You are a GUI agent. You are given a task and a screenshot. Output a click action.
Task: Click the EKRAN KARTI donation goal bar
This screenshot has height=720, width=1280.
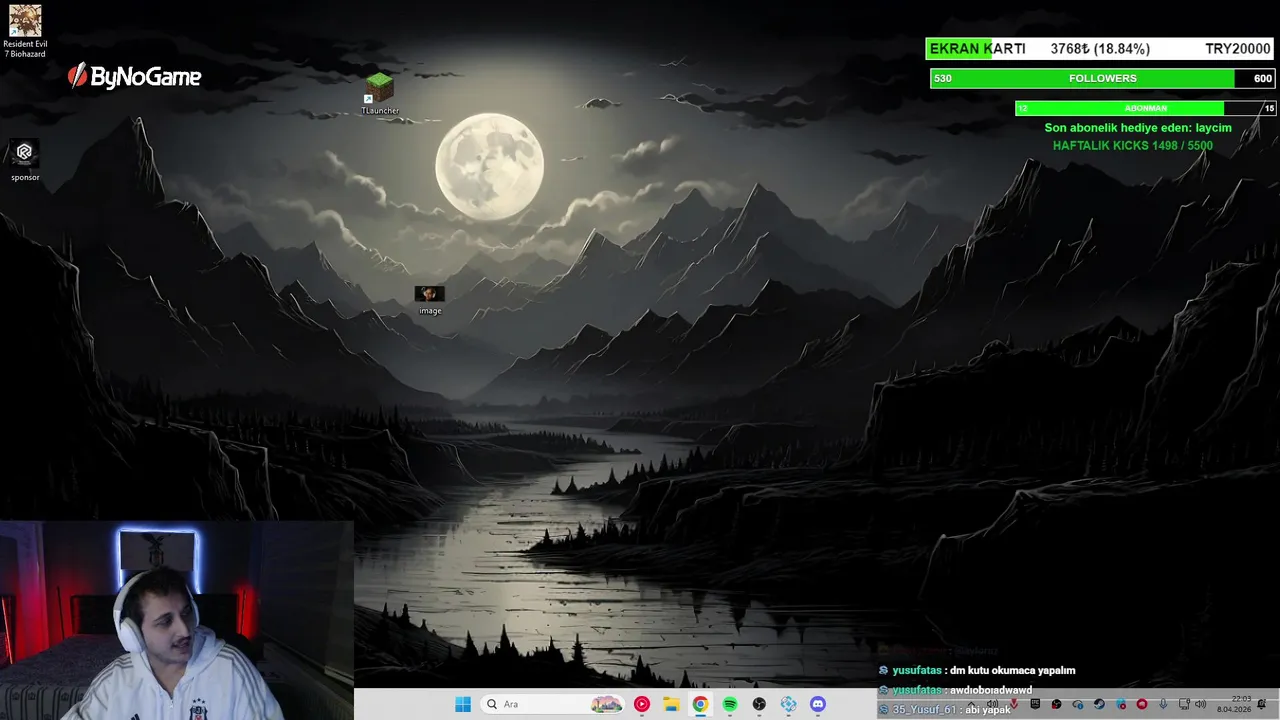click(x=1100, y=49)
